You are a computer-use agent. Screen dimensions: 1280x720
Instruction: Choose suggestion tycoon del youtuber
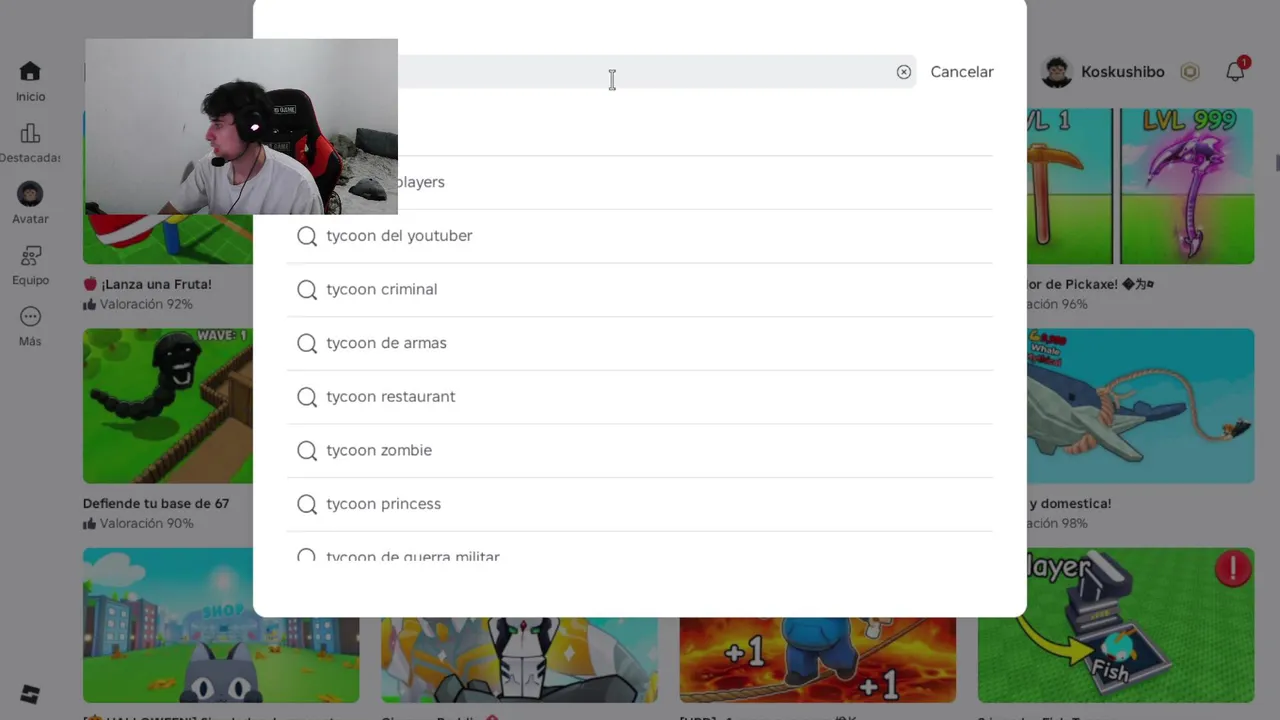click(640, 236)
